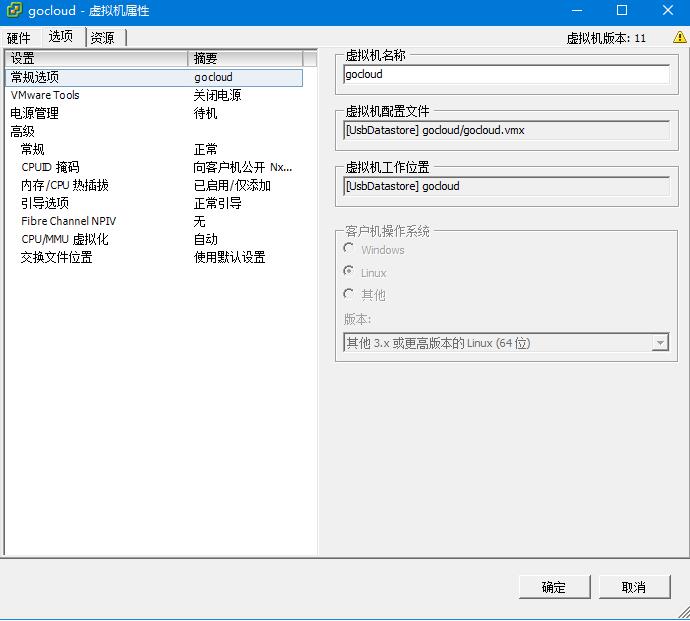Close the 虚拟机属性 window

668,10
